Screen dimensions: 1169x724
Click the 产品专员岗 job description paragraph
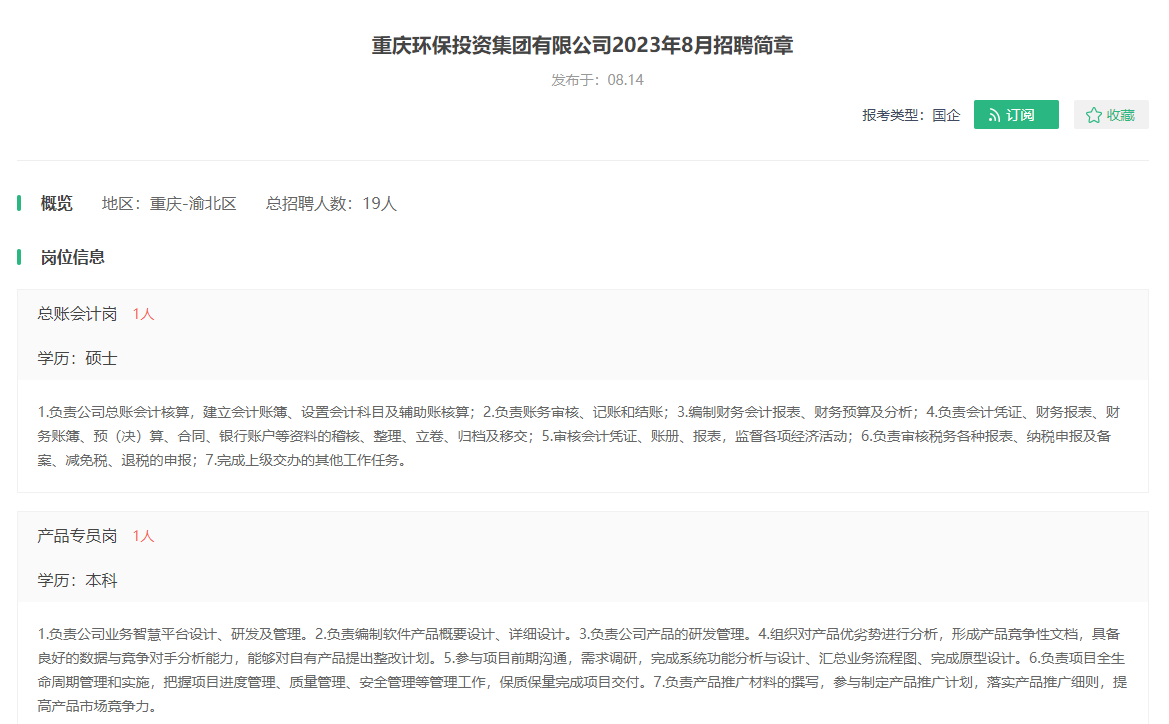(x=582, y=670)
